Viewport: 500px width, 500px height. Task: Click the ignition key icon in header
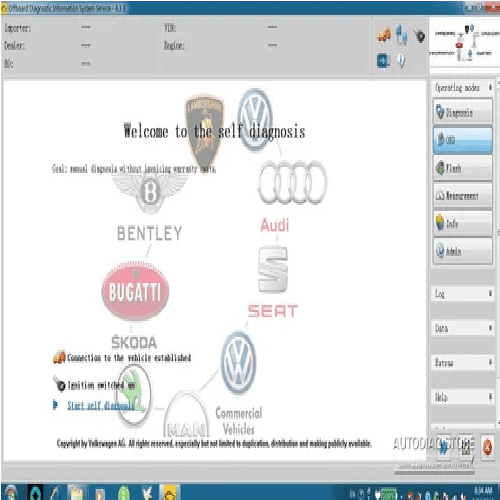click(x=419, y=35)
